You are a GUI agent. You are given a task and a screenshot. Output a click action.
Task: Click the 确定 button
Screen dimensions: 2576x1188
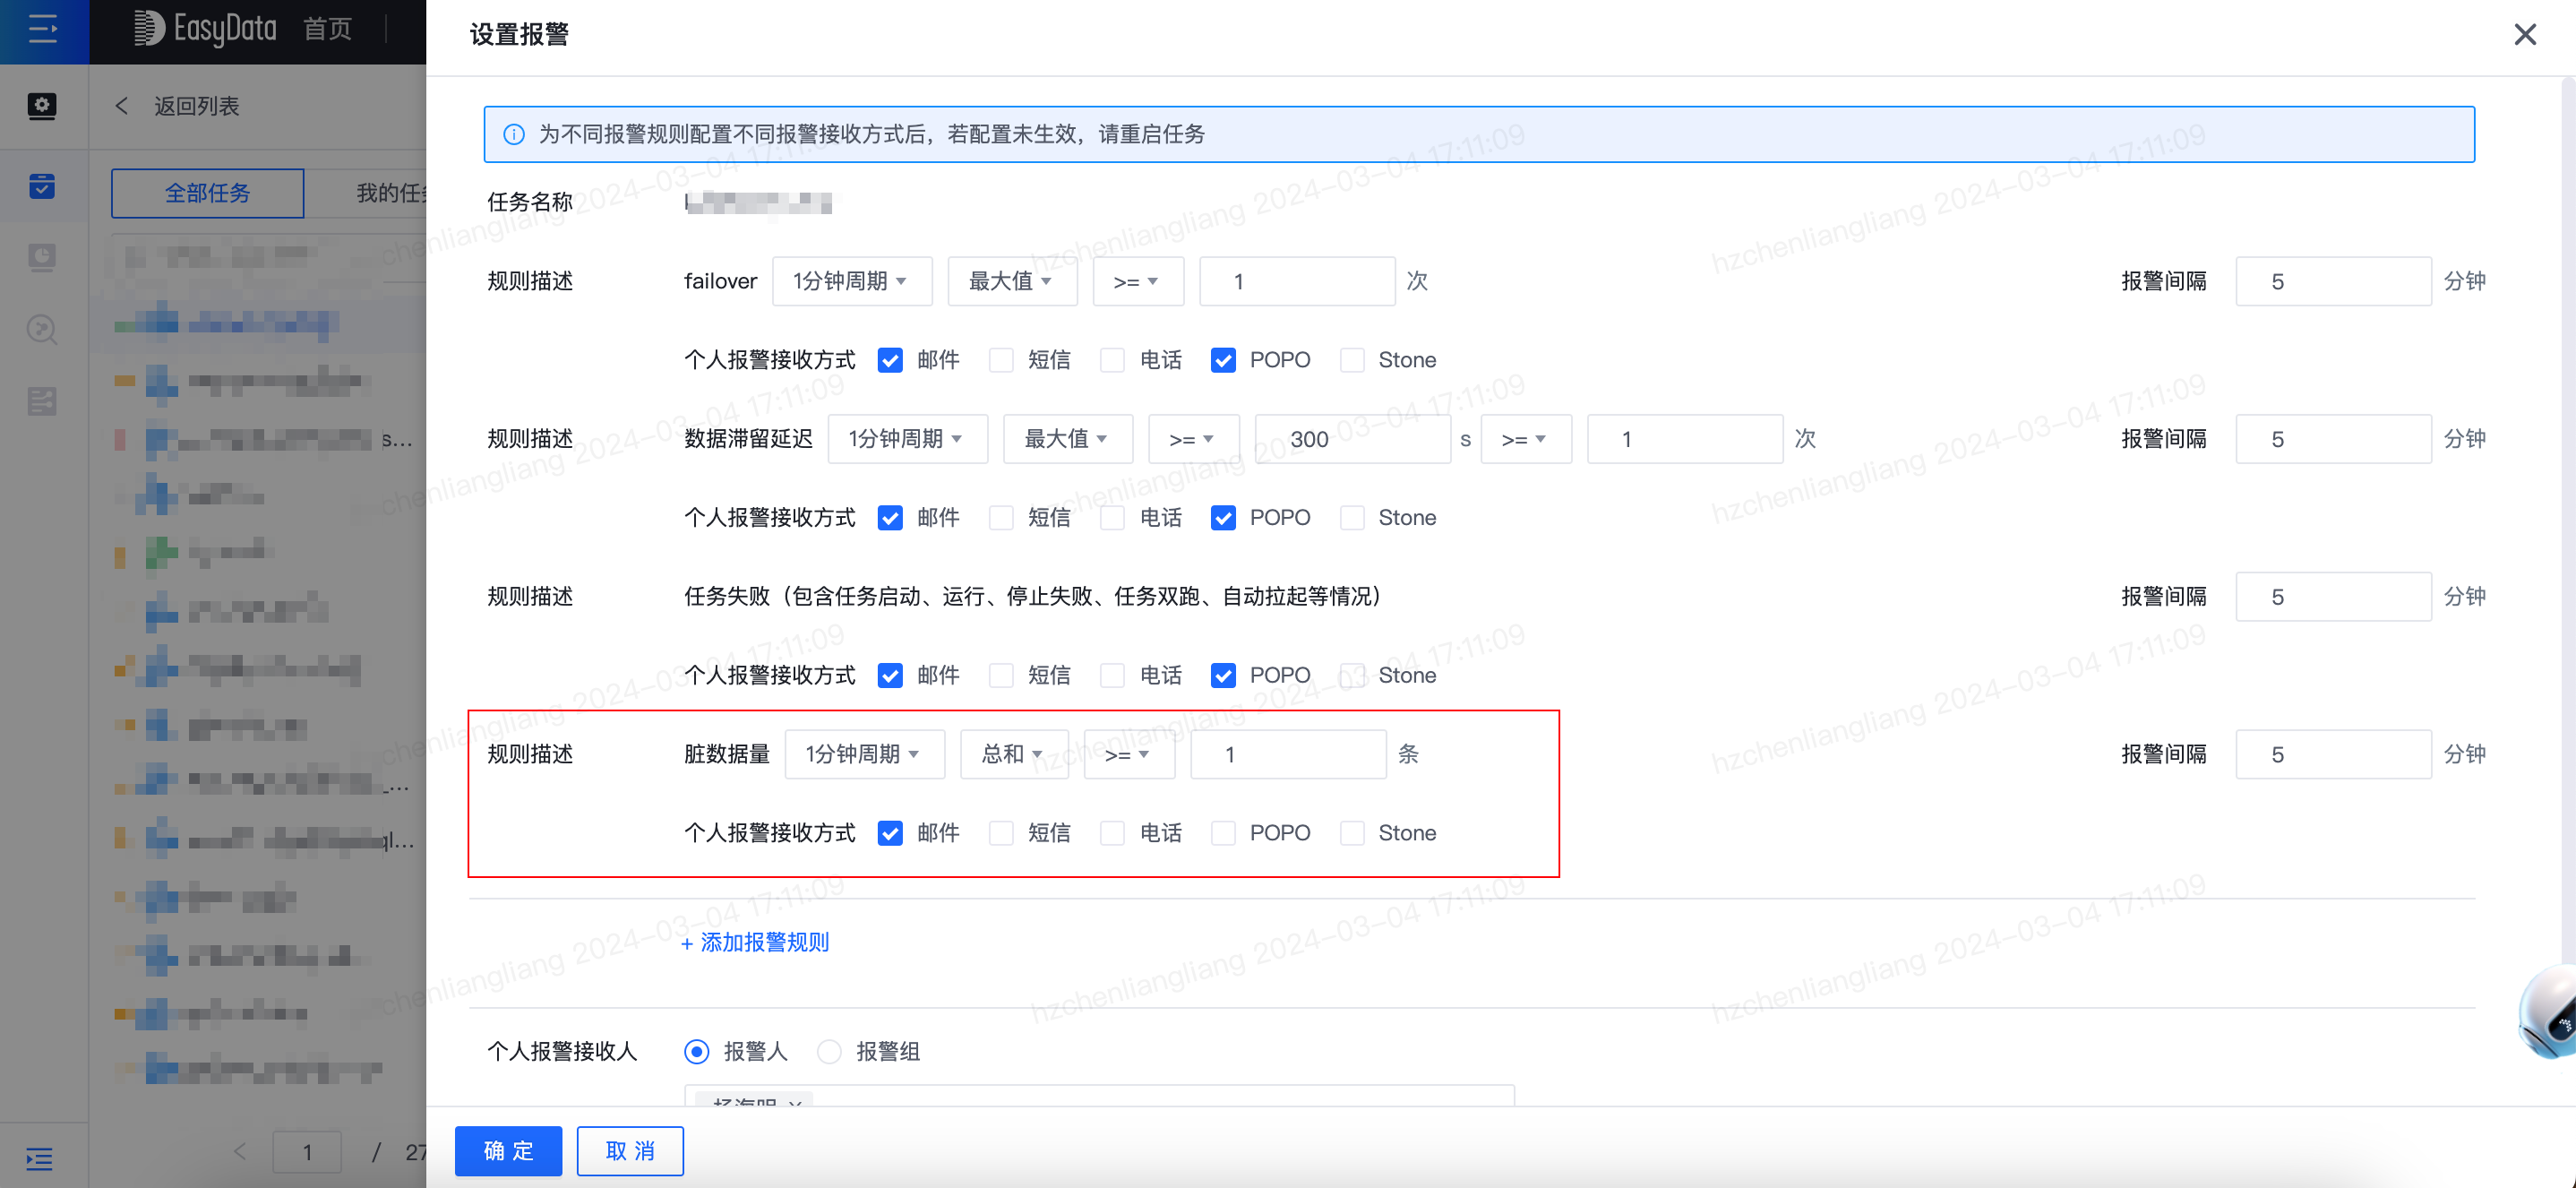pyautogui.click(x=508, y=1152)
